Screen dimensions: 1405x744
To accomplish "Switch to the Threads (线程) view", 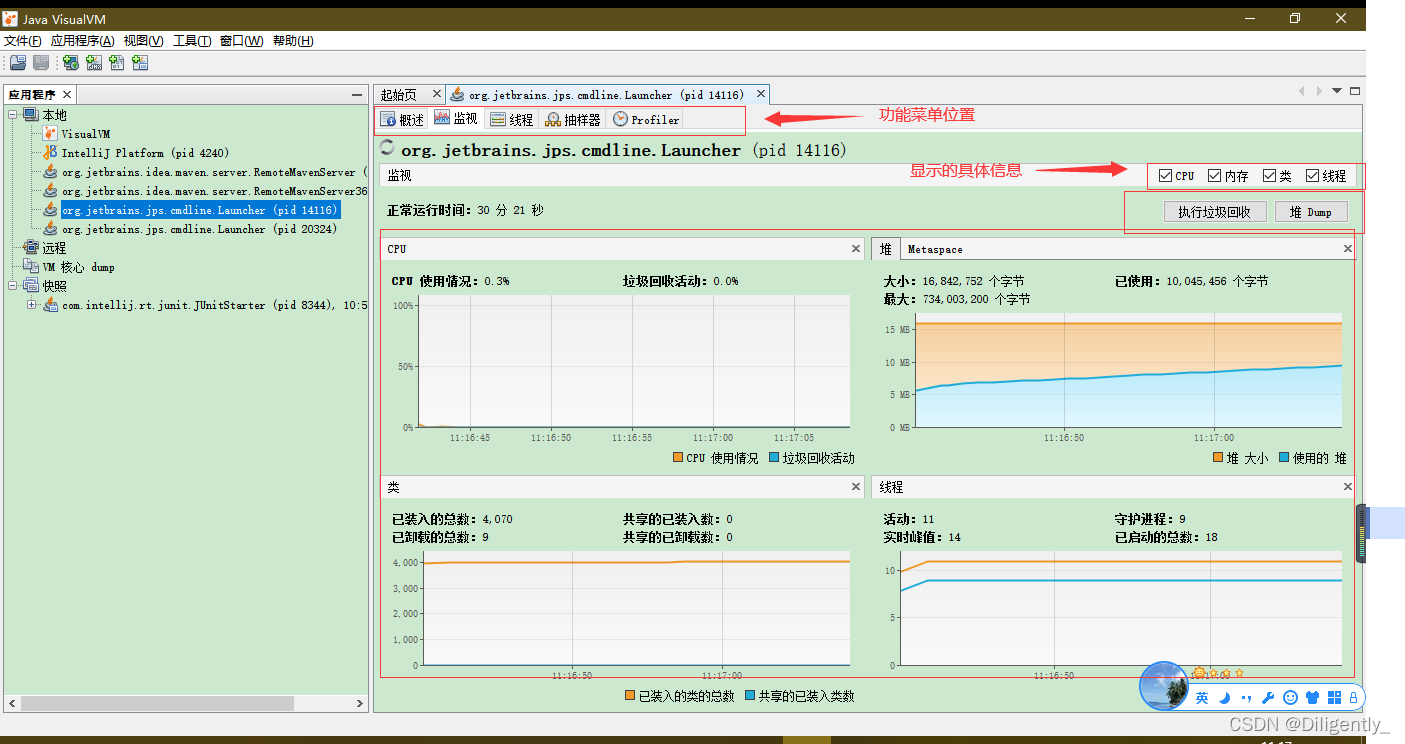I will [x=511, y=118].
